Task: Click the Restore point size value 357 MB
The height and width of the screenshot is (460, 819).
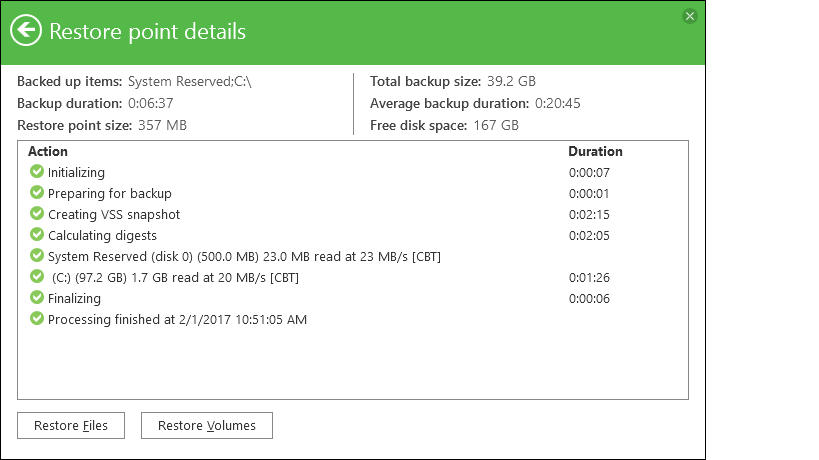Action: point(162,125)
